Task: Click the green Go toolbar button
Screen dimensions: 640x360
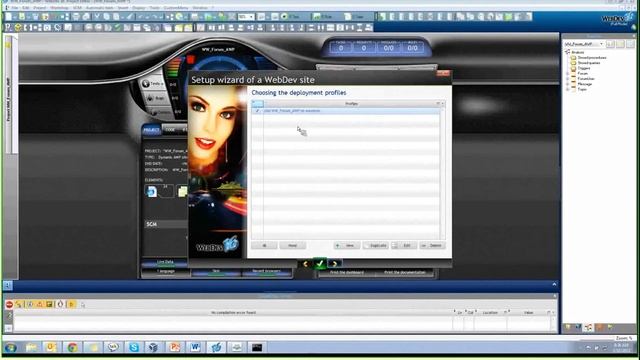Action: [x=291, y=17]
